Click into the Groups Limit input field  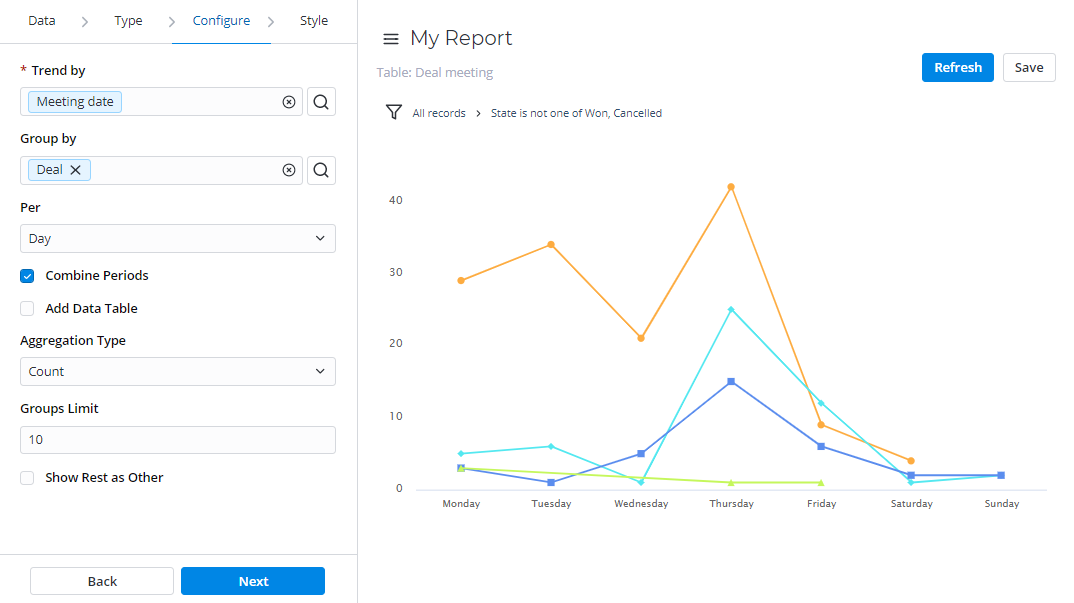177,440
